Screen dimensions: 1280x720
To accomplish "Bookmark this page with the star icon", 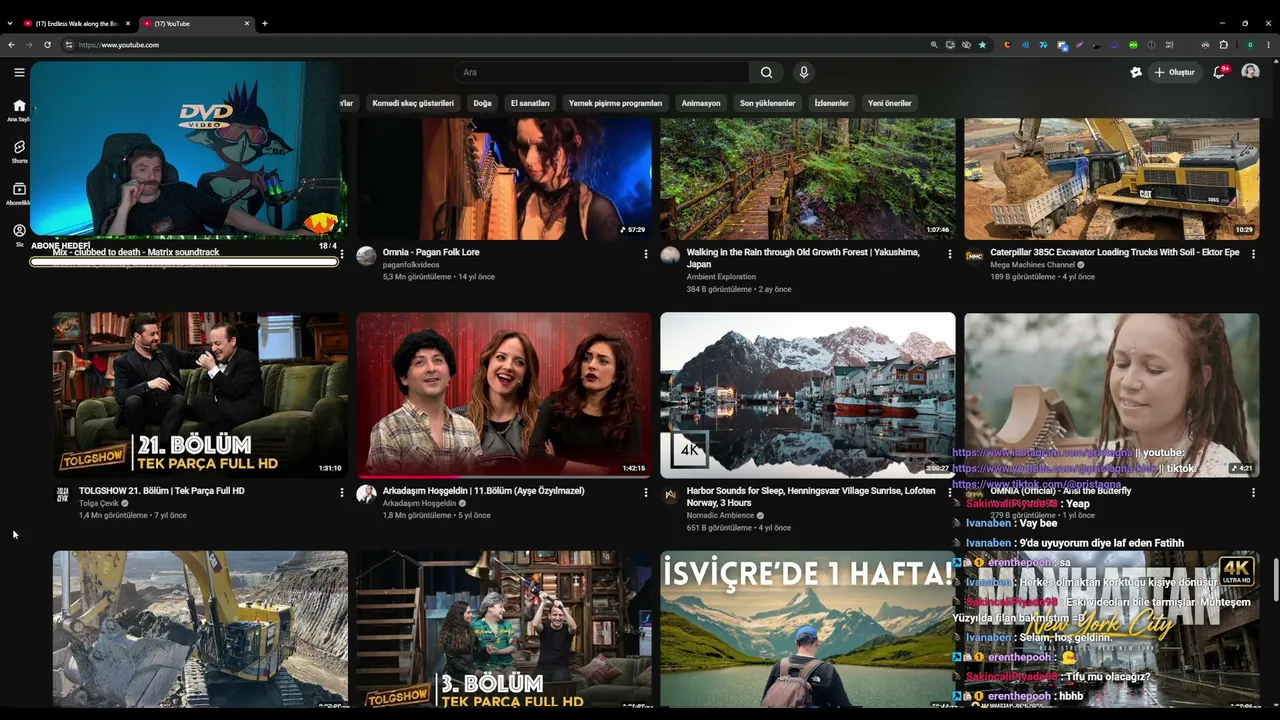I will [982, 45].
